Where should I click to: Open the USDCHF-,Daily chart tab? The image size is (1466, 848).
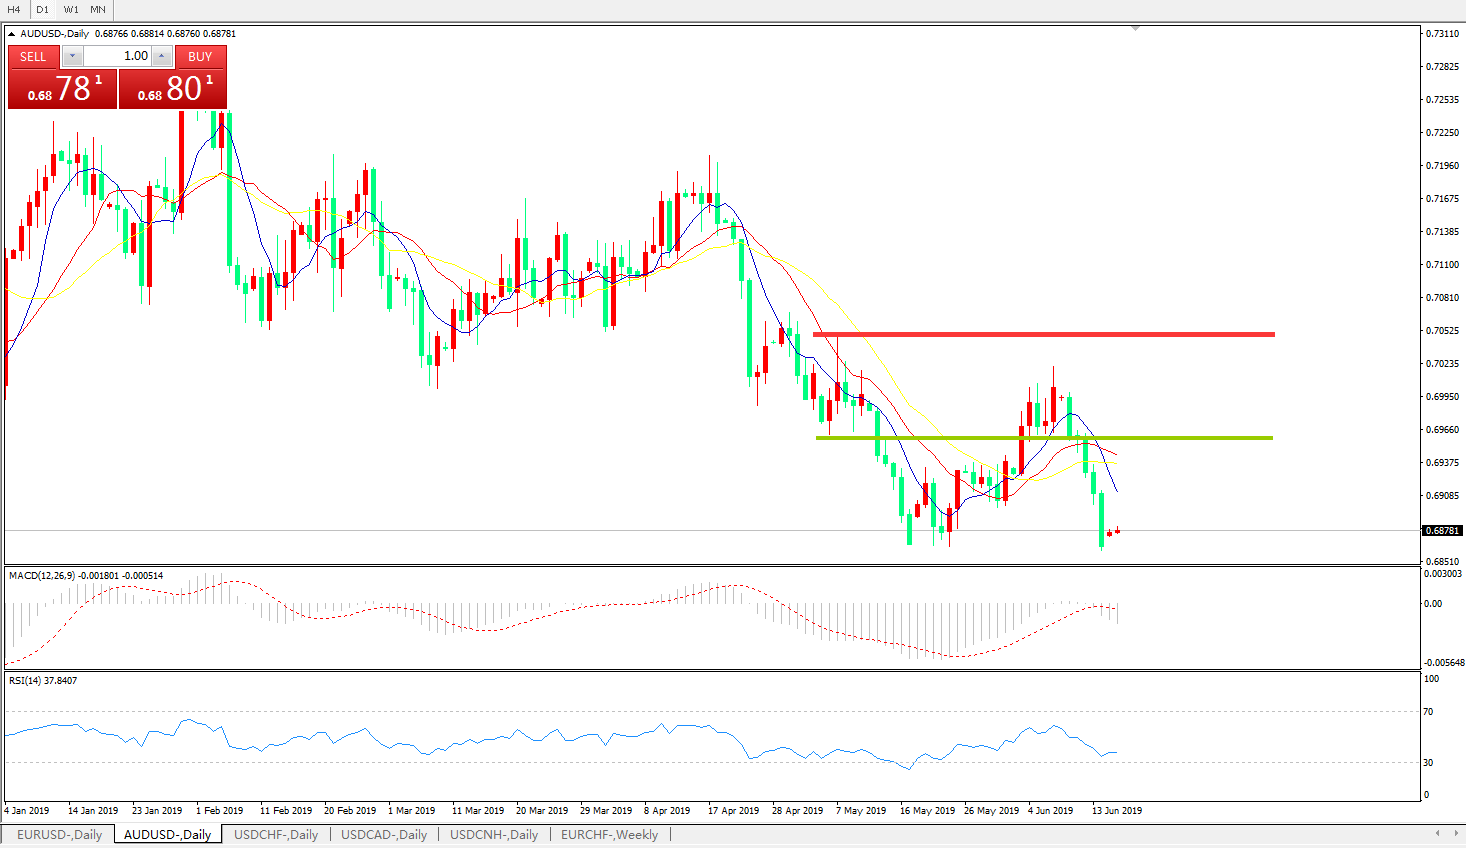[x=275, y=834]
